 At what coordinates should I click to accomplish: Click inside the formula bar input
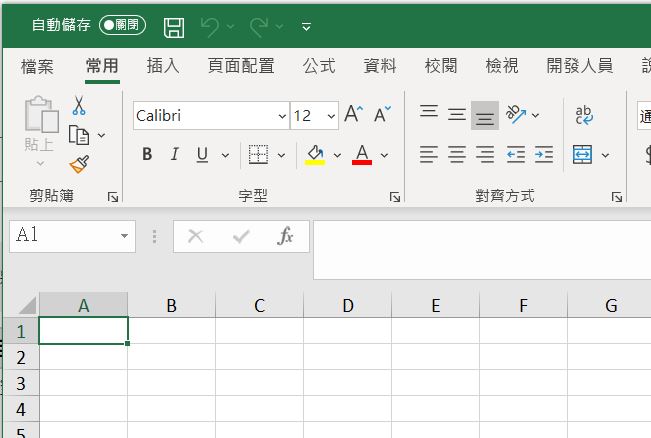point(482,250)
